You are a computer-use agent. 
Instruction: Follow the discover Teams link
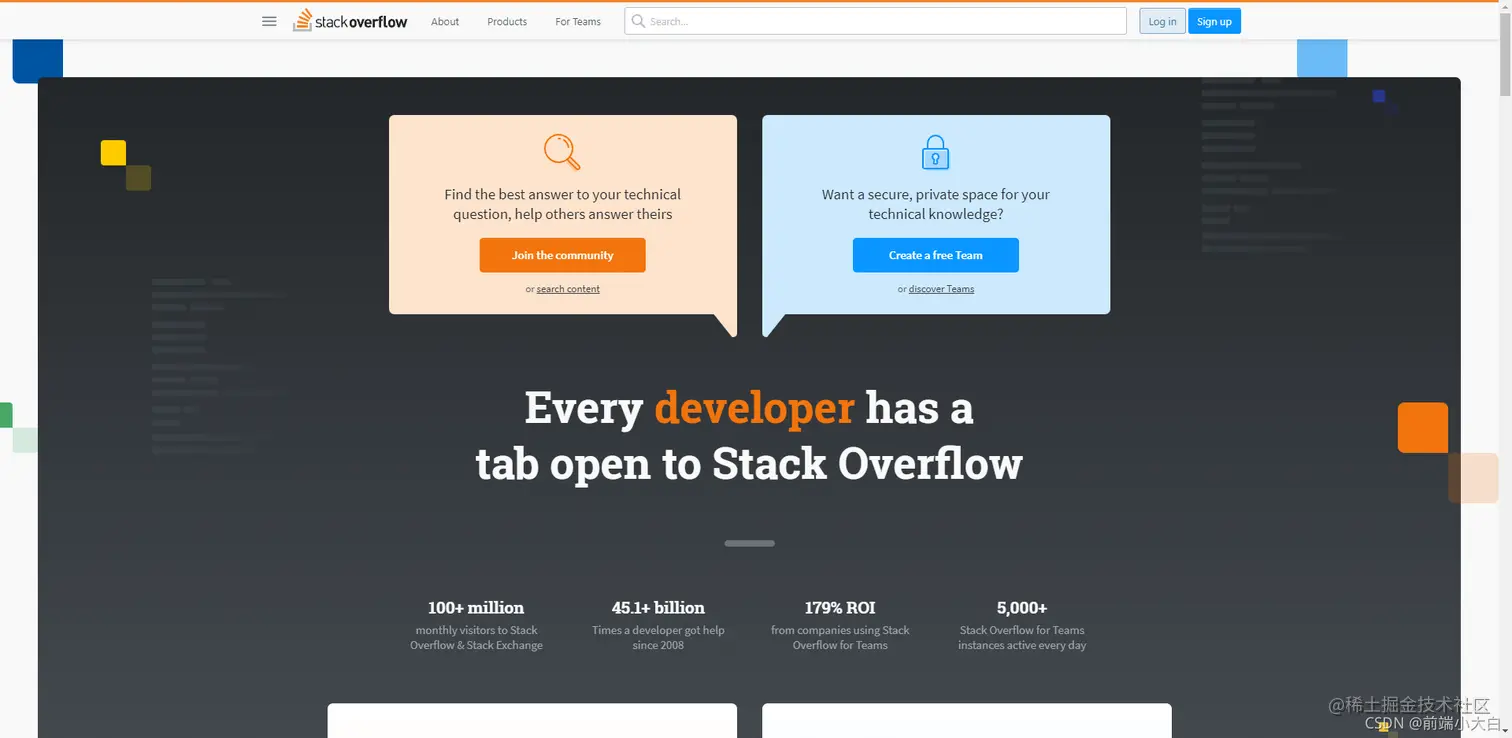pyautogui.click(x=941, y=289)
